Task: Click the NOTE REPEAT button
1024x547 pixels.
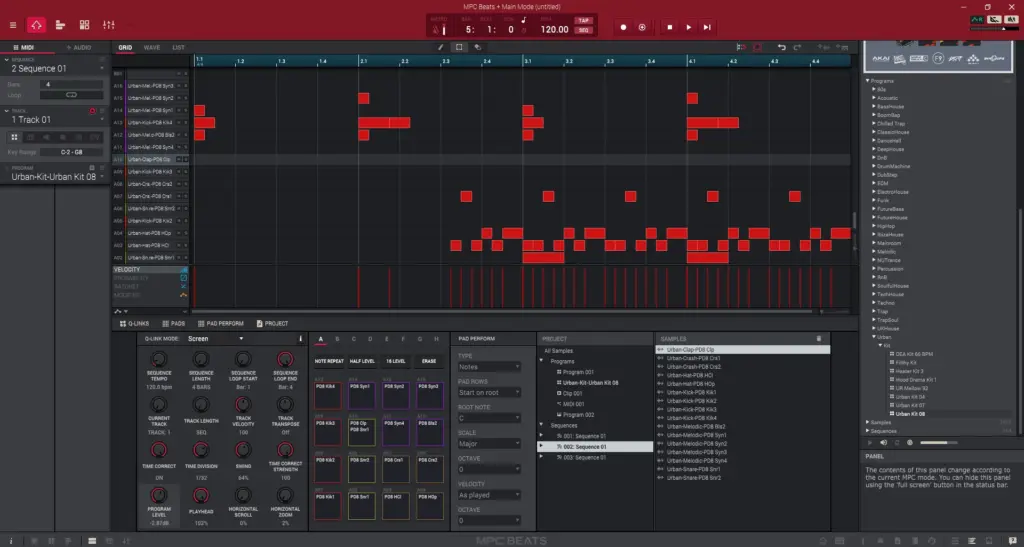Action: pyautogui.click(x=328, y=361)
